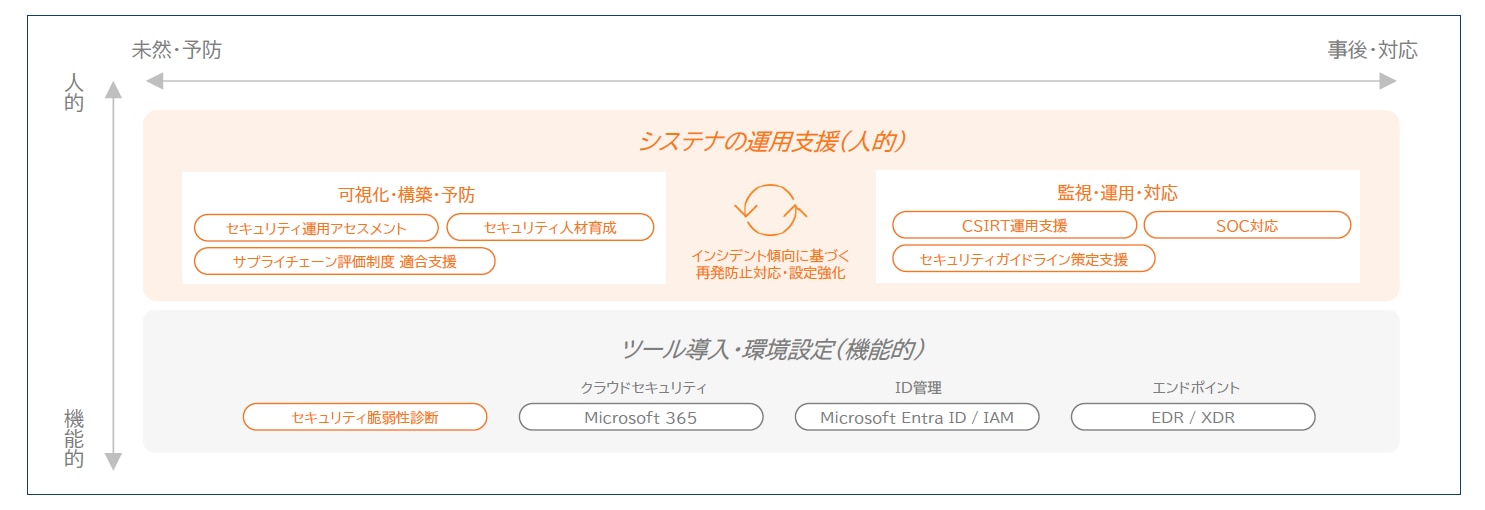Select the SOC対応 pill
Screen dimensions: 1485x510
tap(1247, 225)
